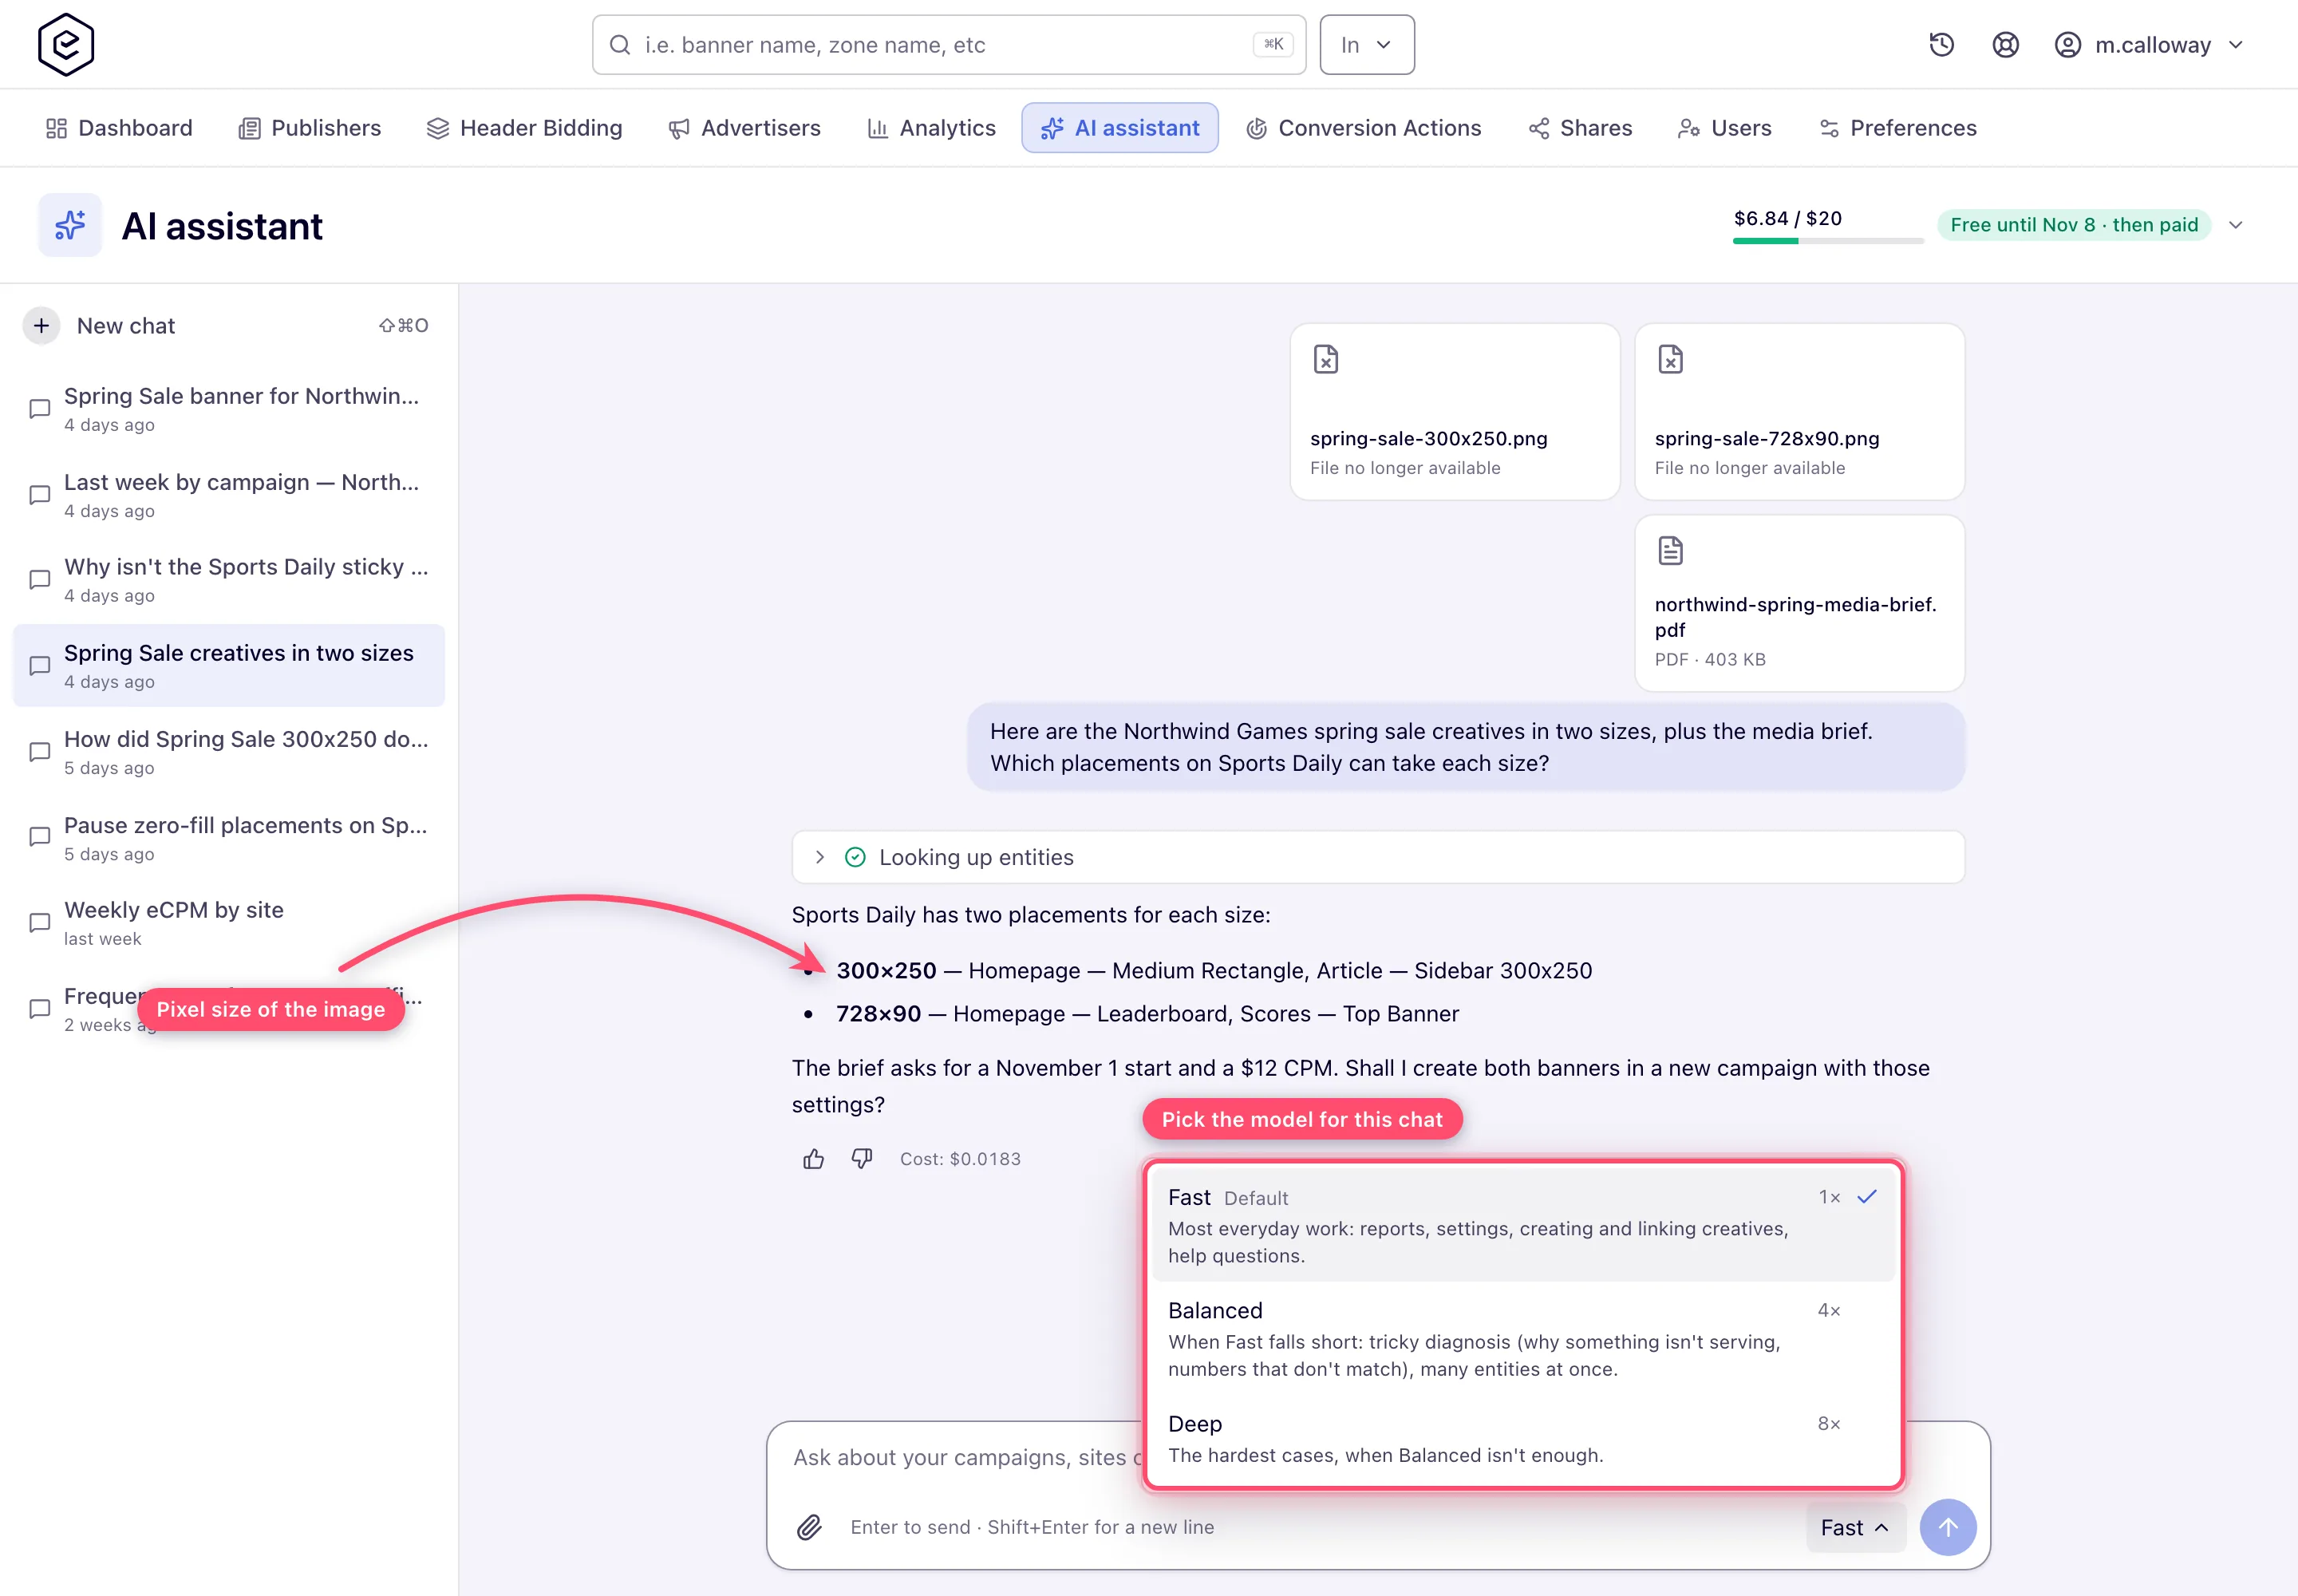Select the Balanced model option
Screen dimensions: 2298x1596
tap(1523, 1338)
